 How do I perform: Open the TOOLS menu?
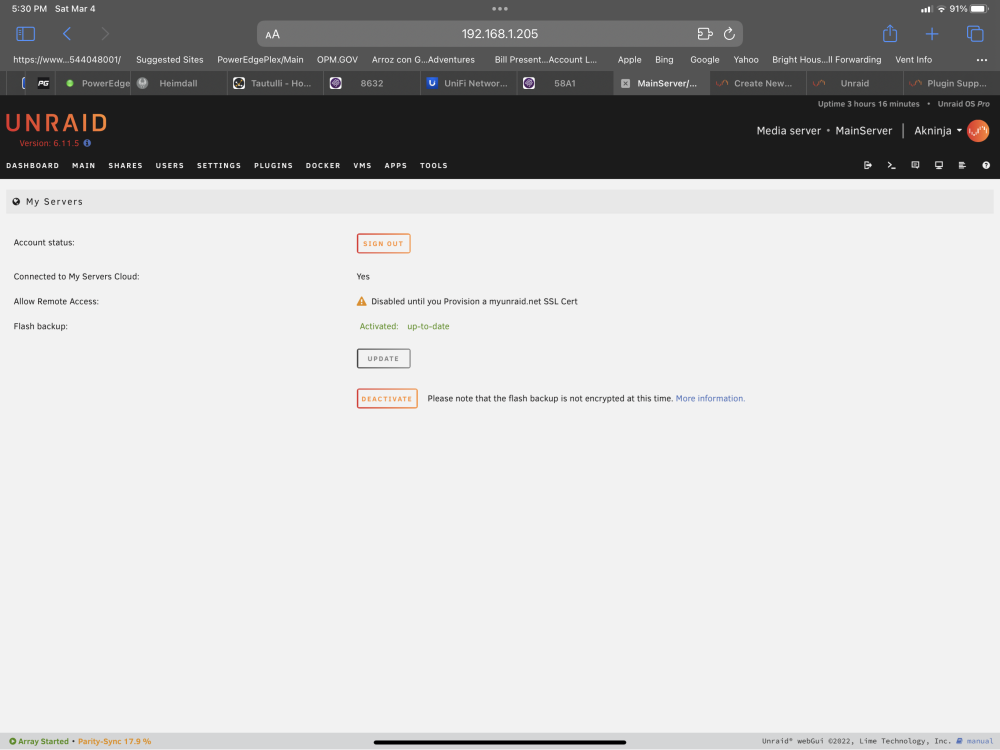coord(434,166)
